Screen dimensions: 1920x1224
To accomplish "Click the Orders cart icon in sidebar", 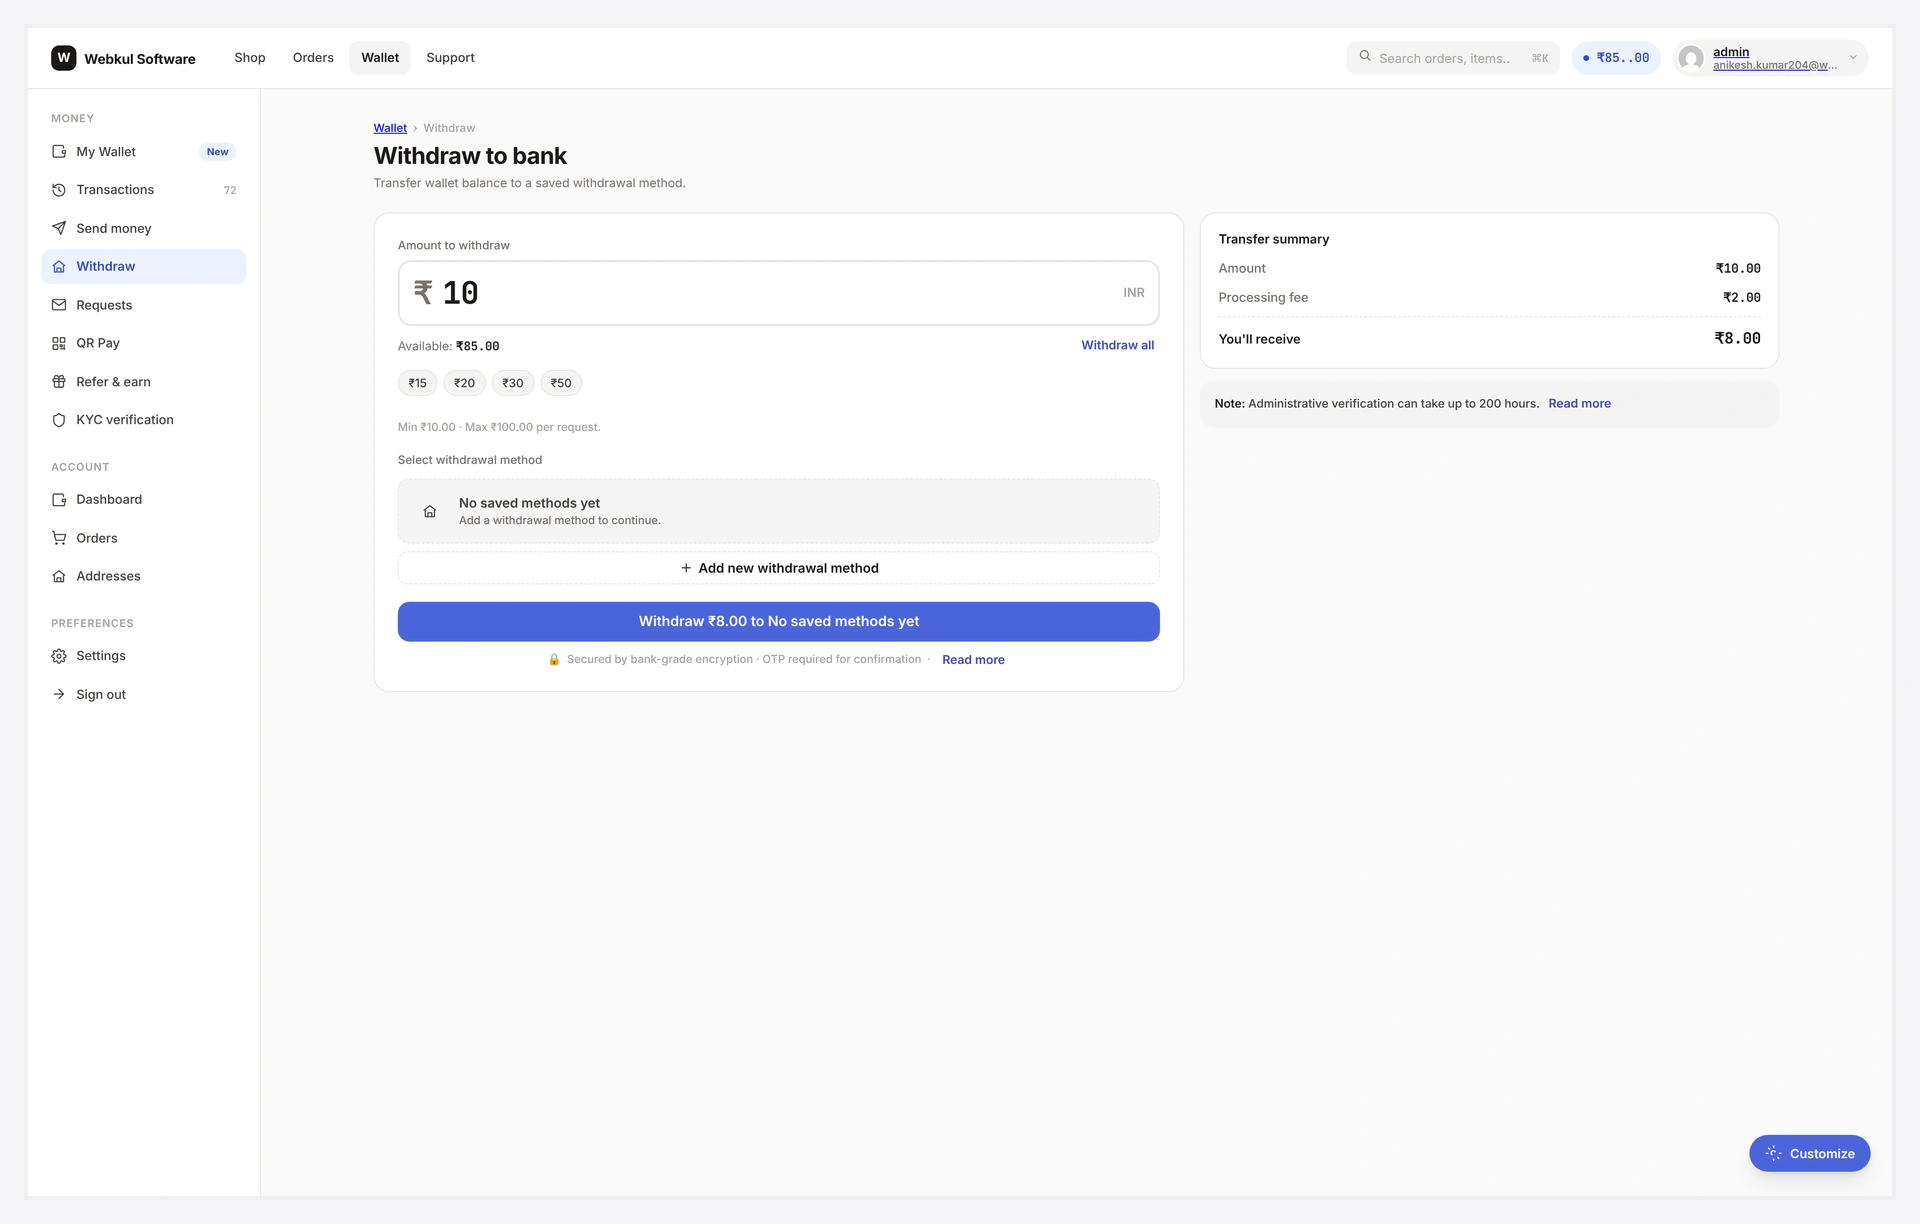I will tap(59, 538).
